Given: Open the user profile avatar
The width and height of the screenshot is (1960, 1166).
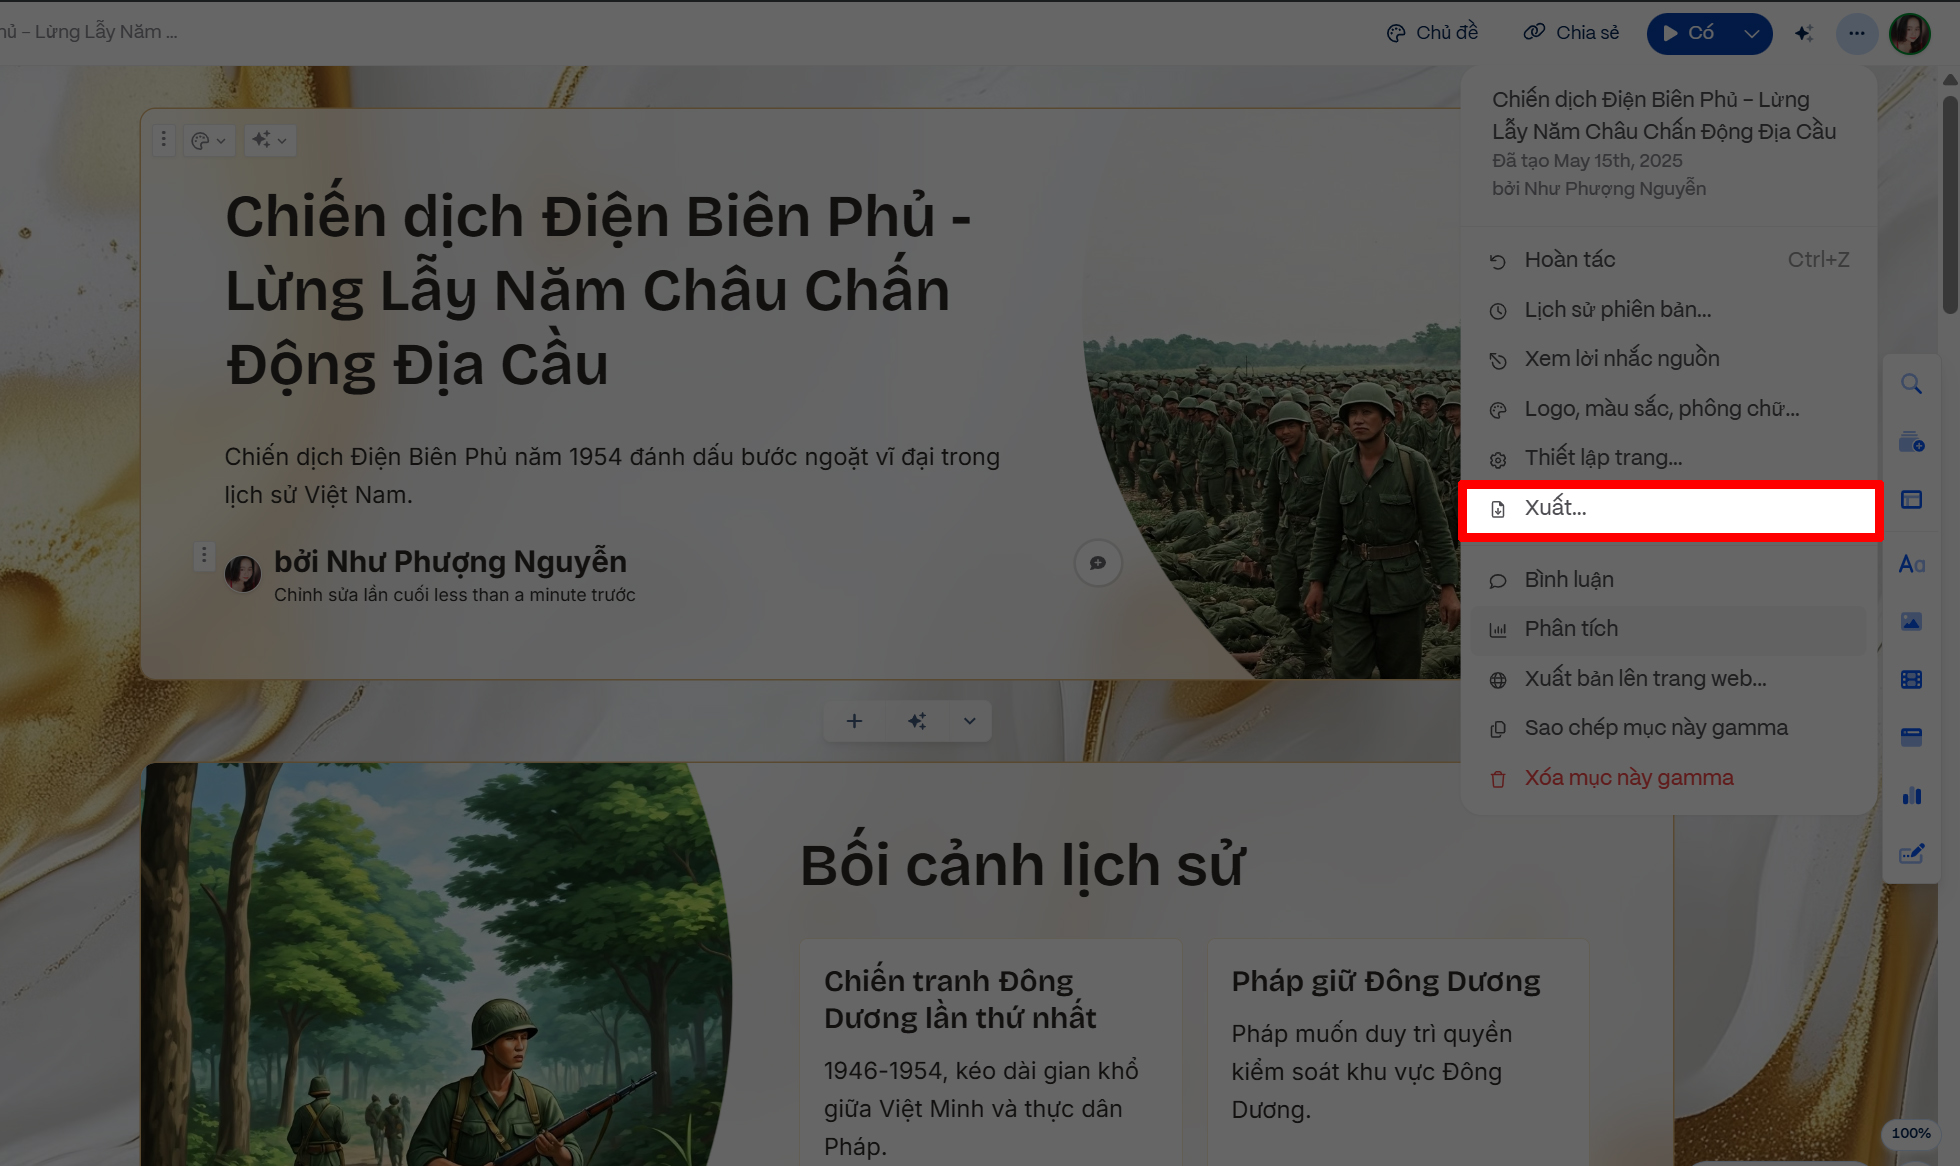Looking at the screenshot, I should point(1910,33).
